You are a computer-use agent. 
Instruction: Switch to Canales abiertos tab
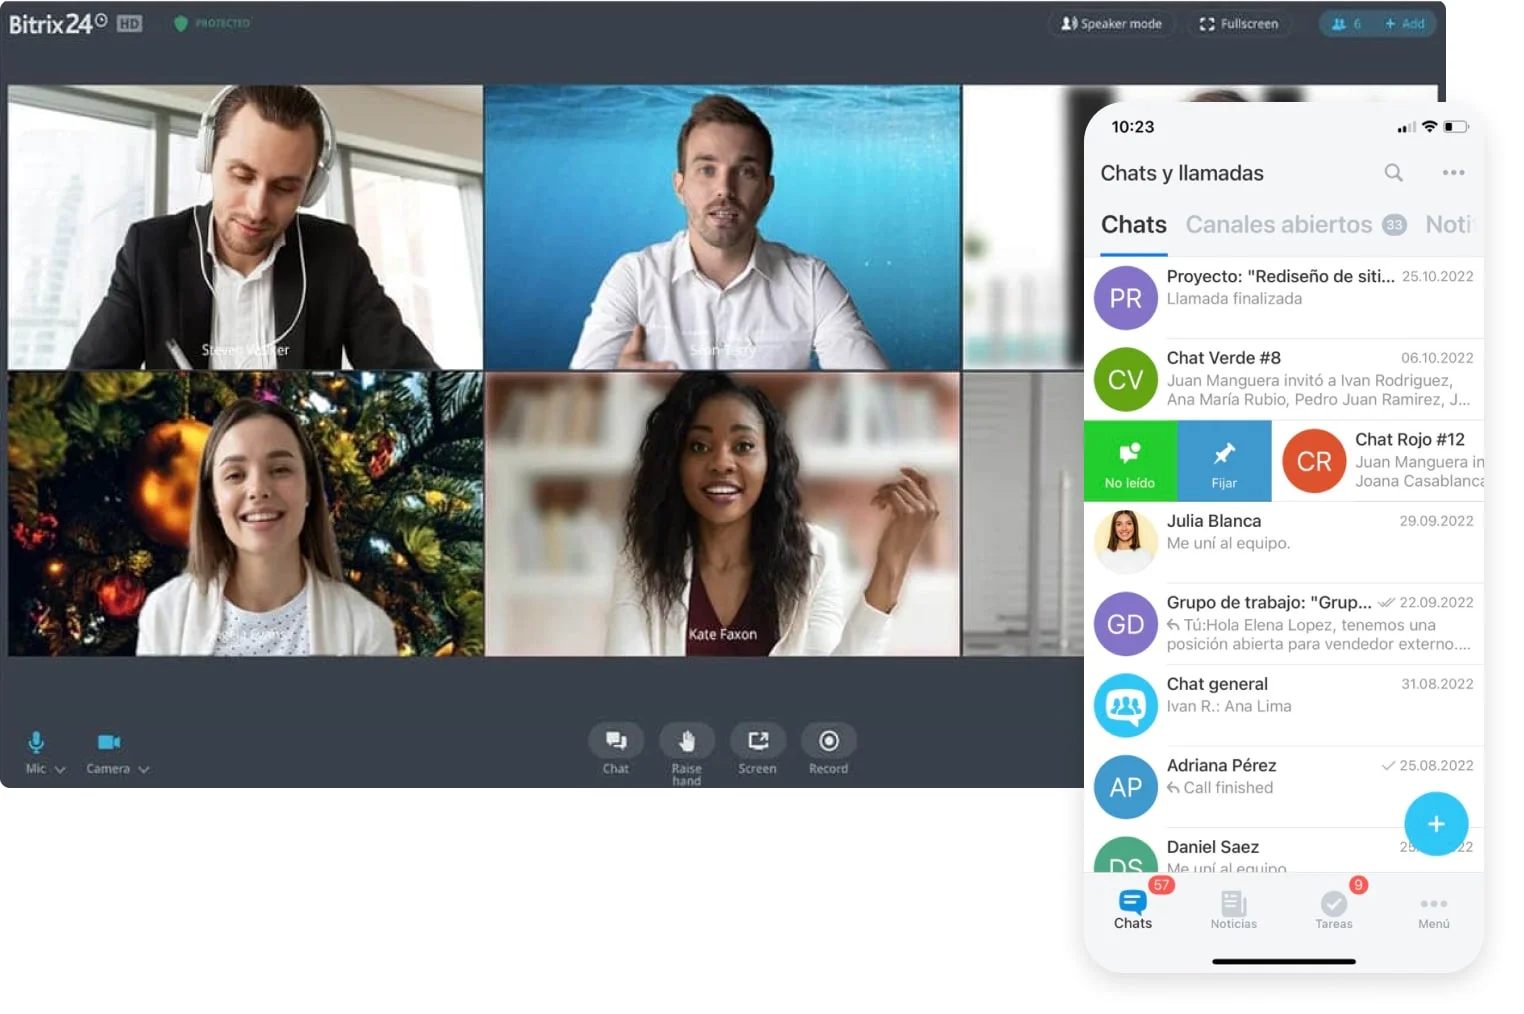(x=1278, y=225)
